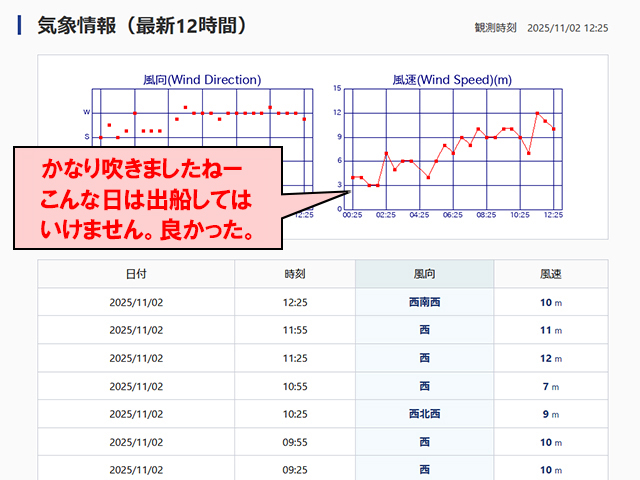The image size is (640, 480).
Task: Click the 7 m wind speed value
Action: [x=550, y=386]
